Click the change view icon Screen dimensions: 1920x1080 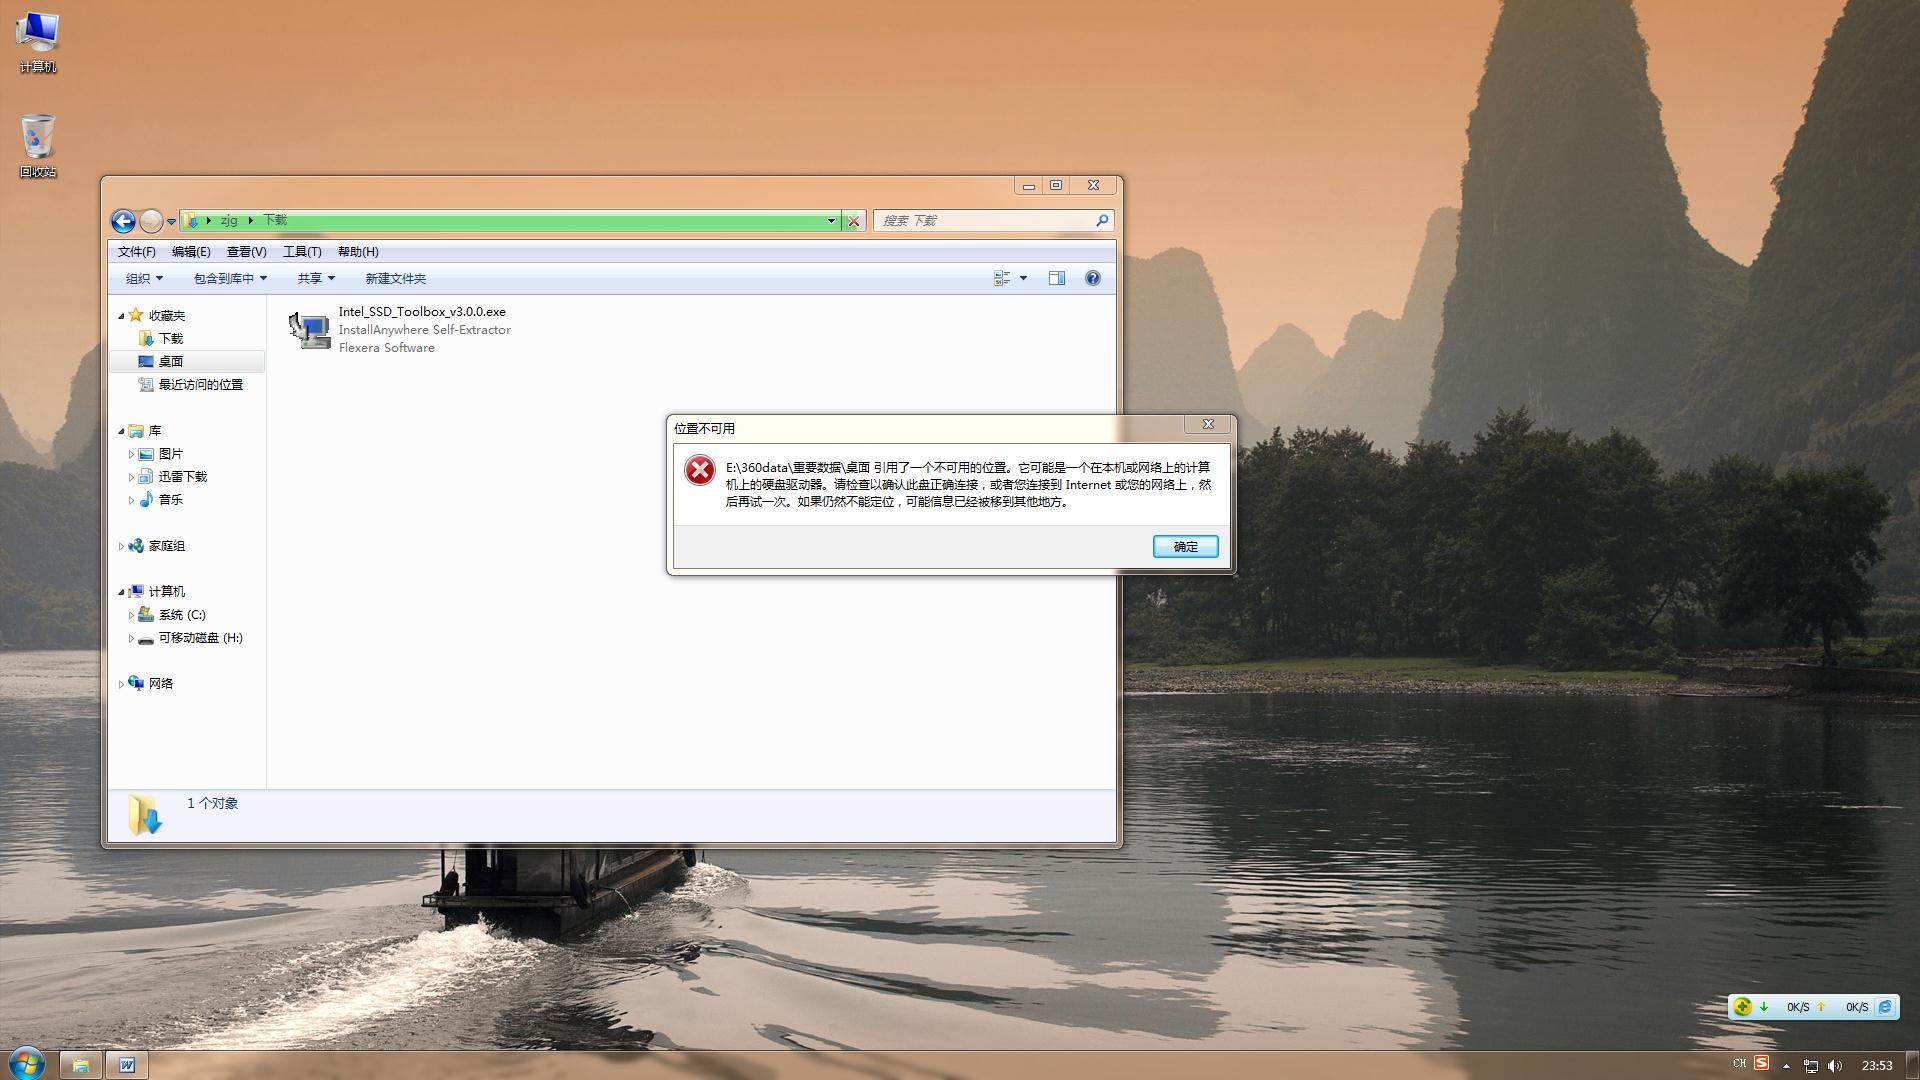point(1001,279)
